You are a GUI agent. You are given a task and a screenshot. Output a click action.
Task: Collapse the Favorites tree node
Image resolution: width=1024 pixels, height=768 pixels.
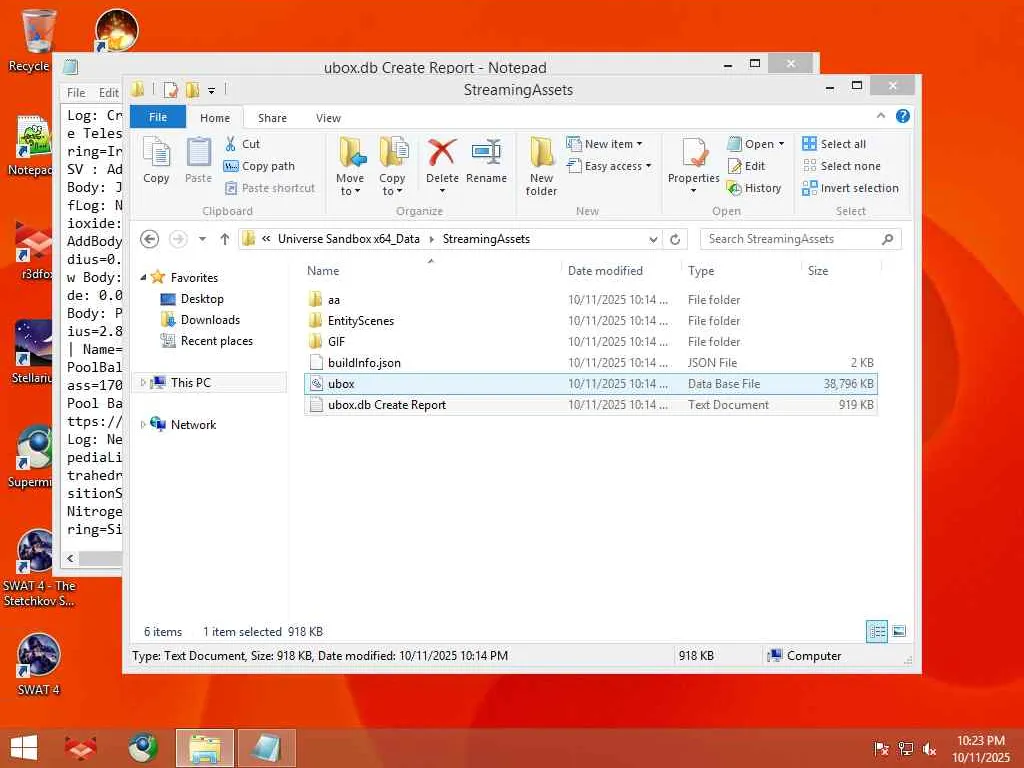click(x=143, y=278)
